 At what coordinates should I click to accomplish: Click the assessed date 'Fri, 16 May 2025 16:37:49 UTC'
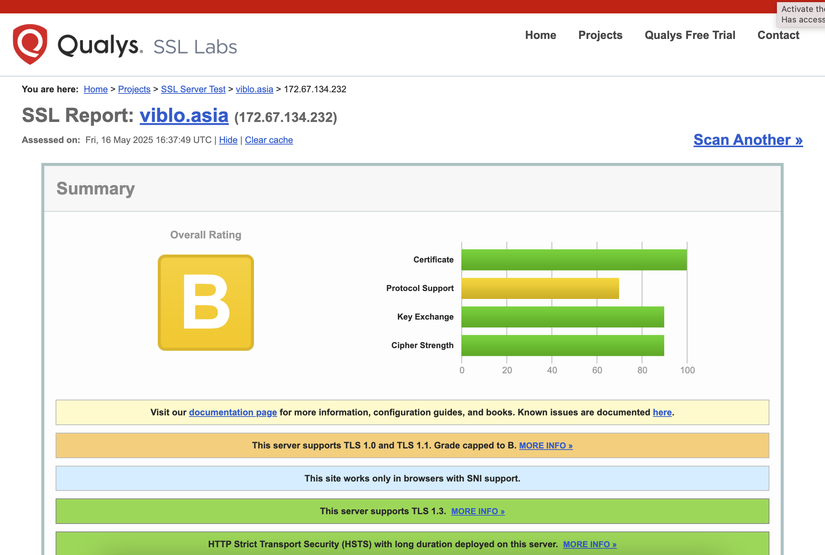pos(148,140)
